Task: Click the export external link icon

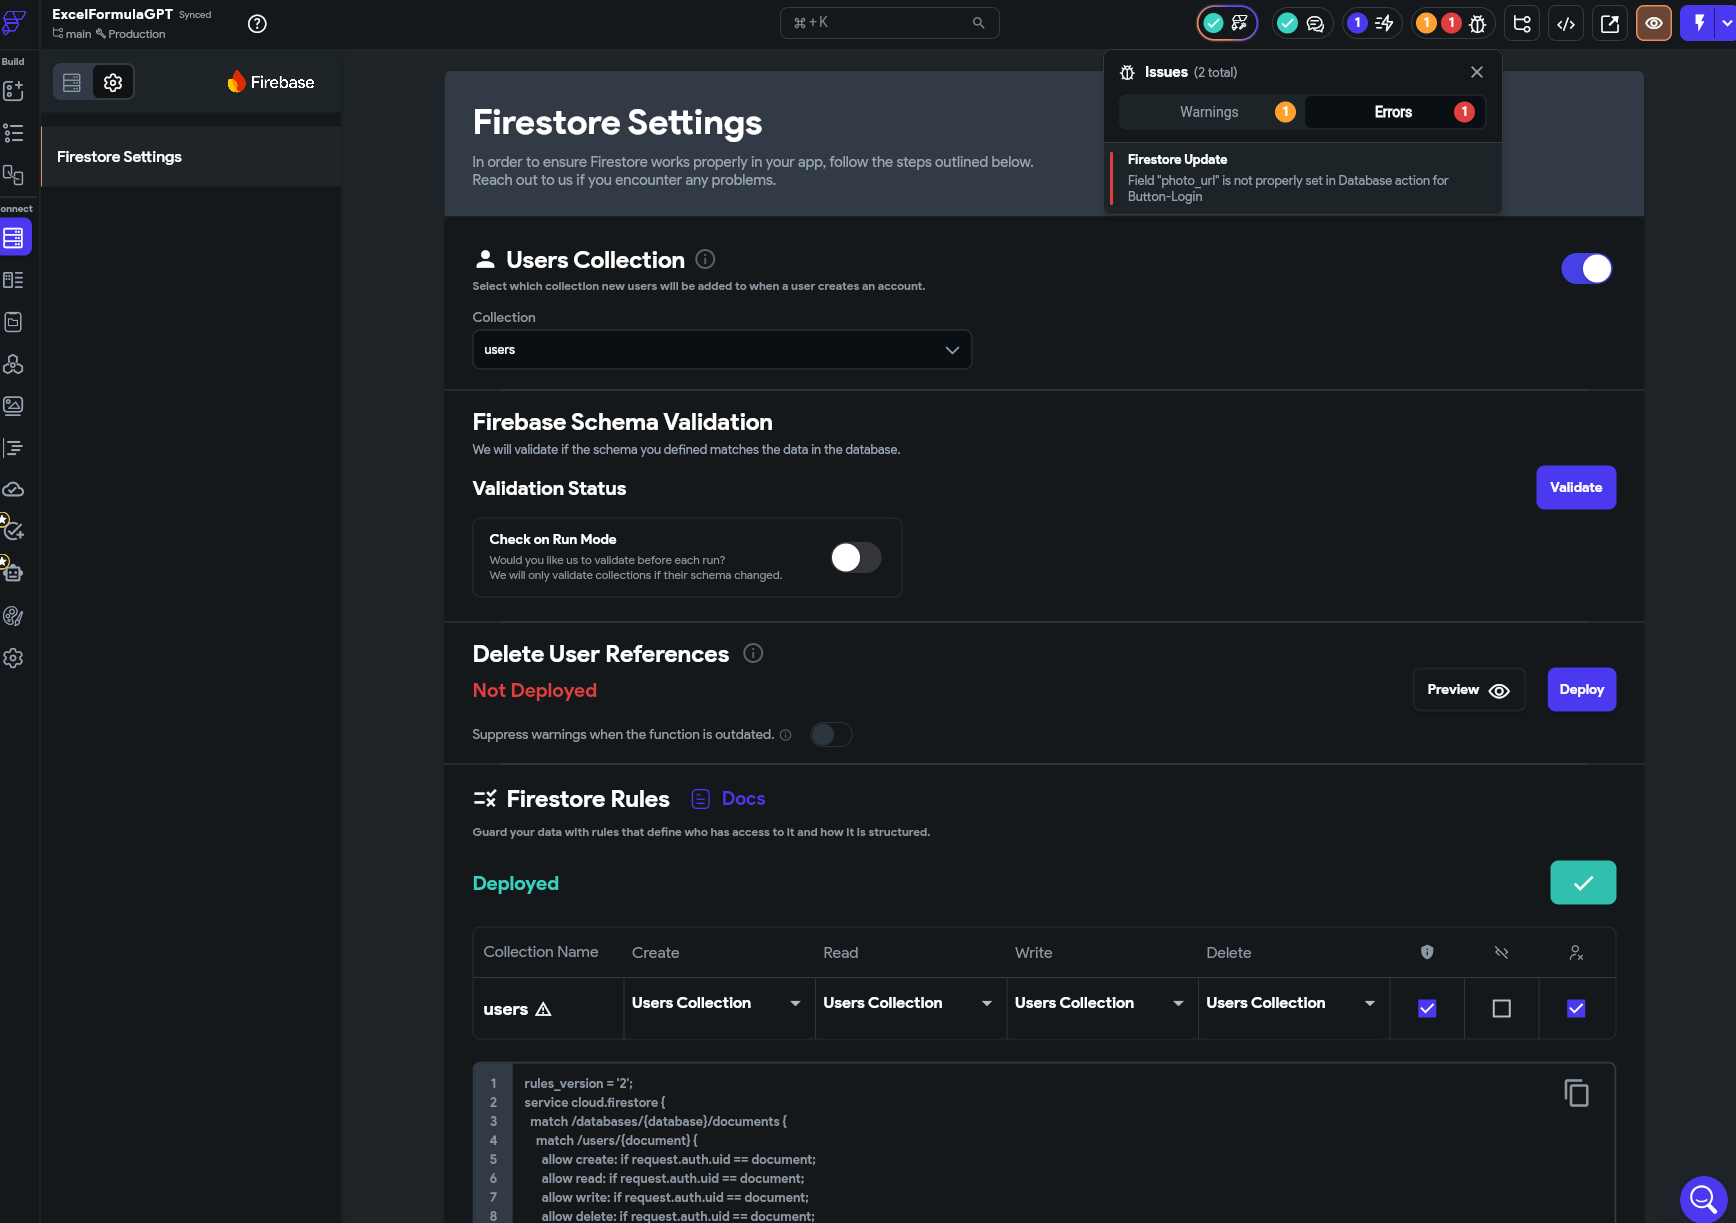Action: click(x=1610, y=24)
